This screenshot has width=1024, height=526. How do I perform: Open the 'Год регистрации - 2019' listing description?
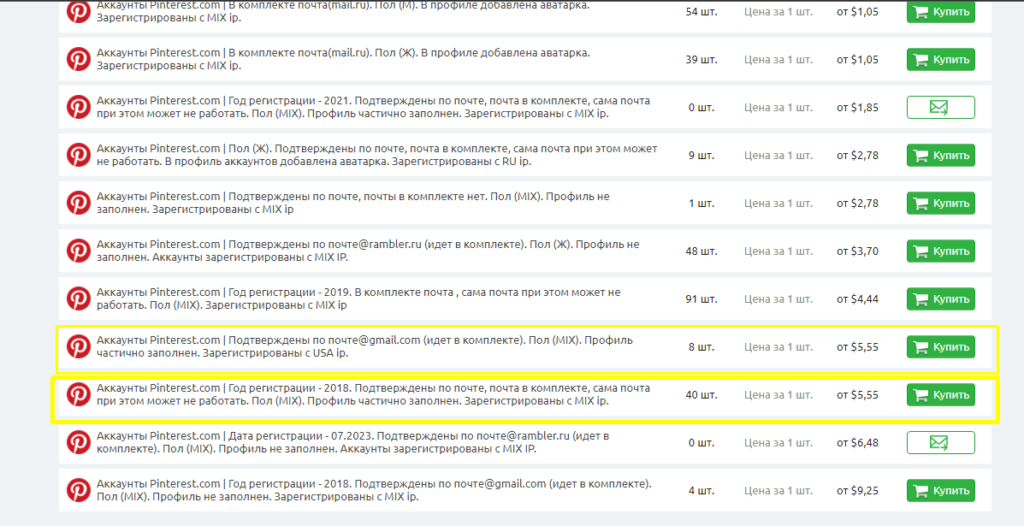(x=359, y=299)
